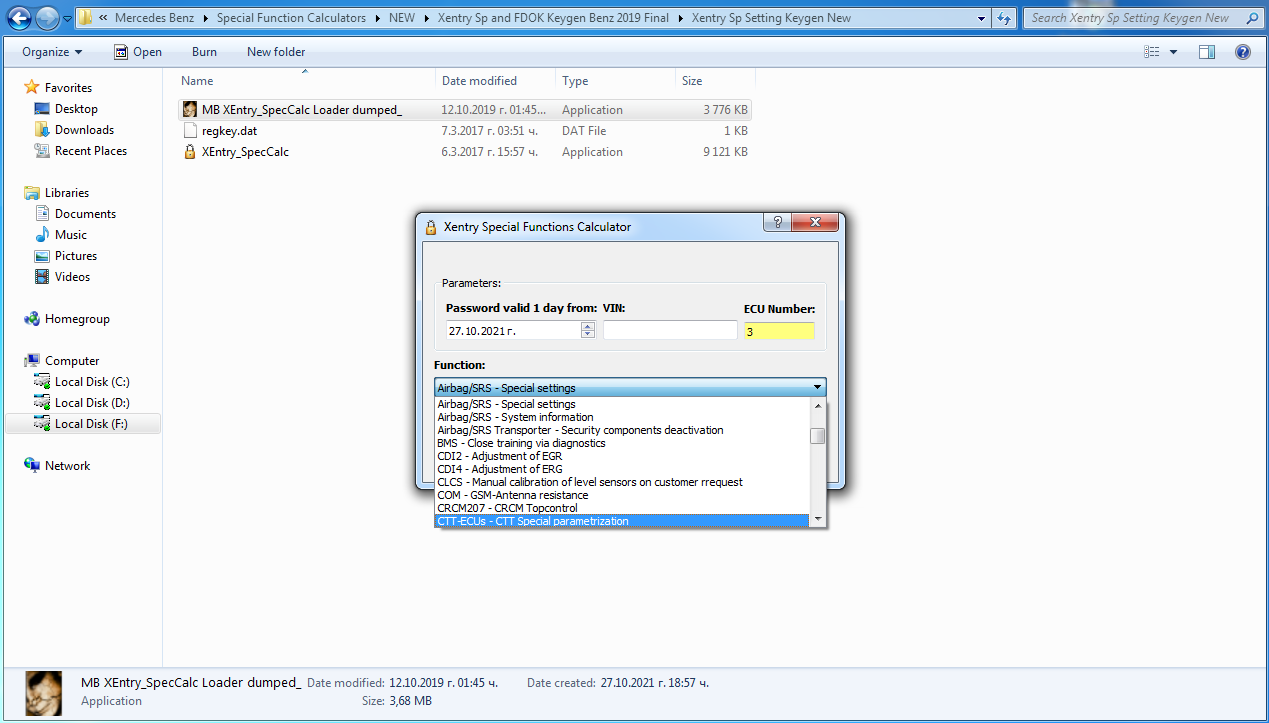
Task: Click NEW breadcrumb segment in address bar
Action: coord(402,18)
